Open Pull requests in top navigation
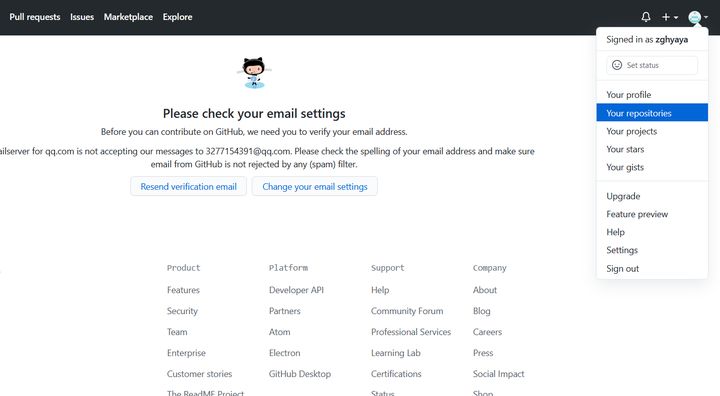This screenshot has height=396, width=720. point(35,17)
